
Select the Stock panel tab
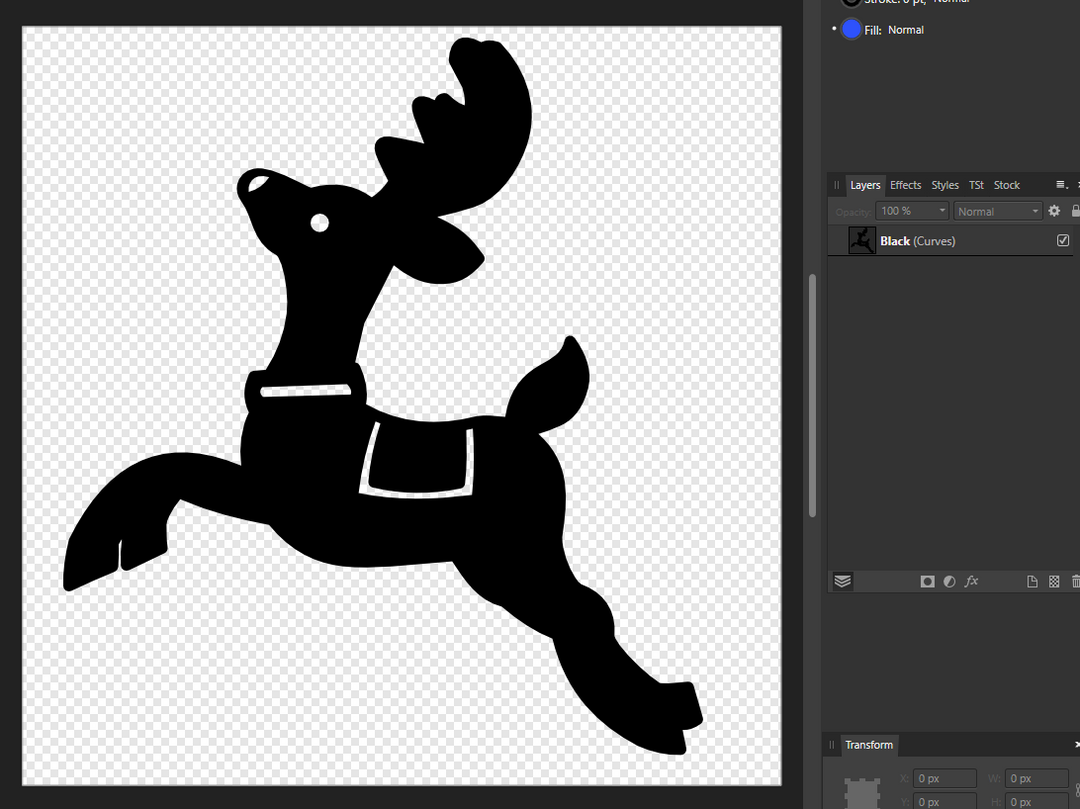pos(1006,184)
